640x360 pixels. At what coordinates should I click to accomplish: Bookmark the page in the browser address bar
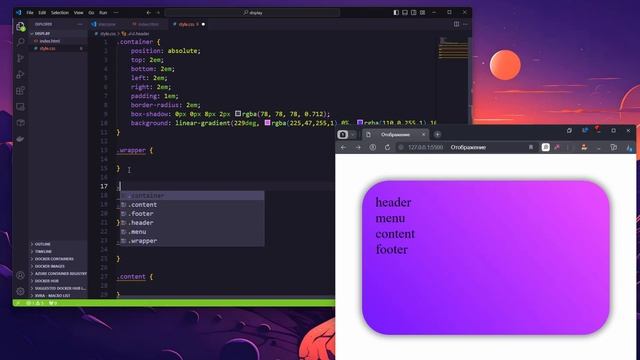coord(531,147)
